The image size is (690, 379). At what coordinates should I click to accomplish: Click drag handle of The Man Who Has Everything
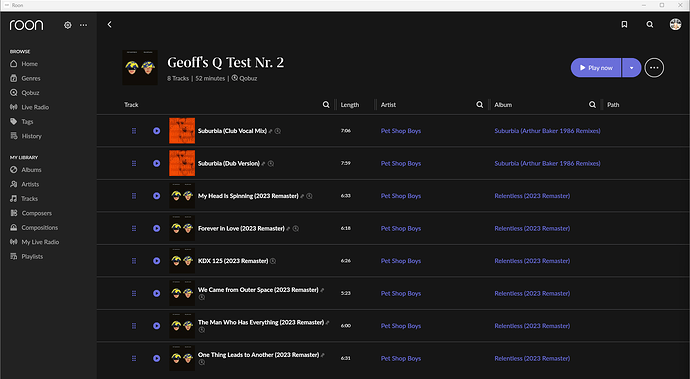[134, 326]
